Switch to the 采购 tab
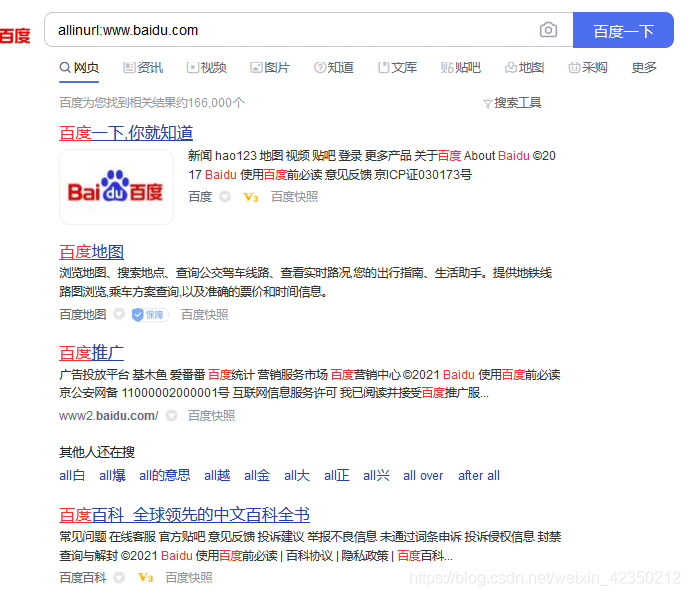This screenshot has width=690, height=596. pyautogui.click(x=588, y=68)
